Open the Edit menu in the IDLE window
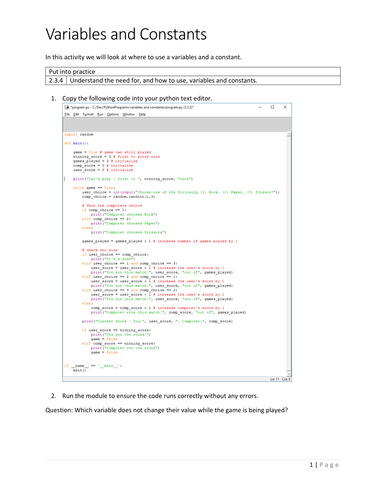This screenshot has width=386, height=500. (x=76, y=114)
